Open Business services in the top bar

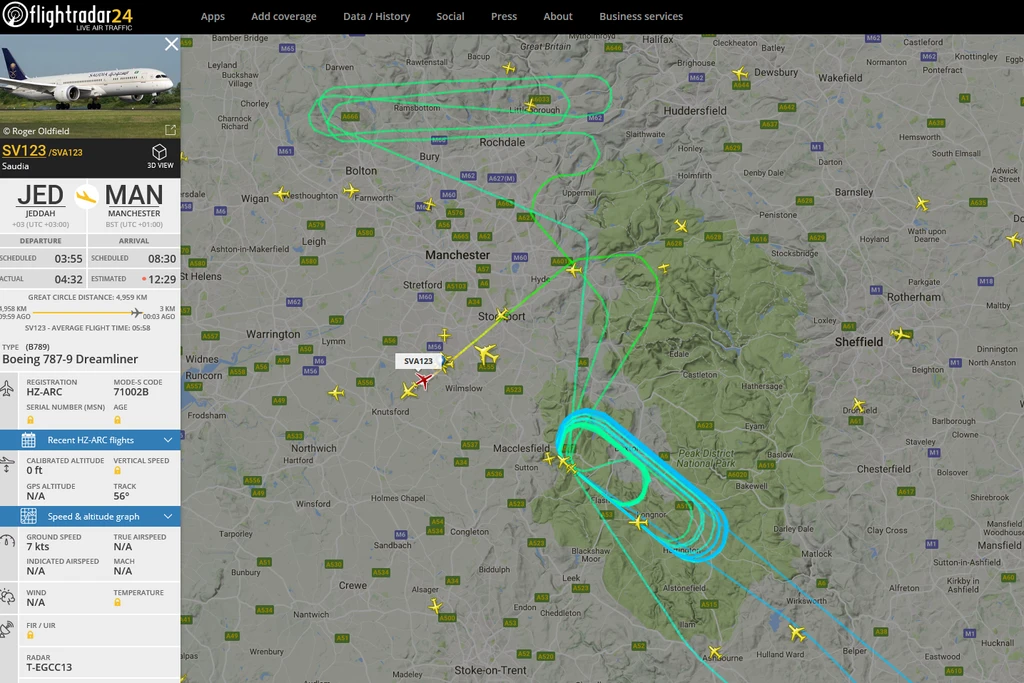point(641,16)
